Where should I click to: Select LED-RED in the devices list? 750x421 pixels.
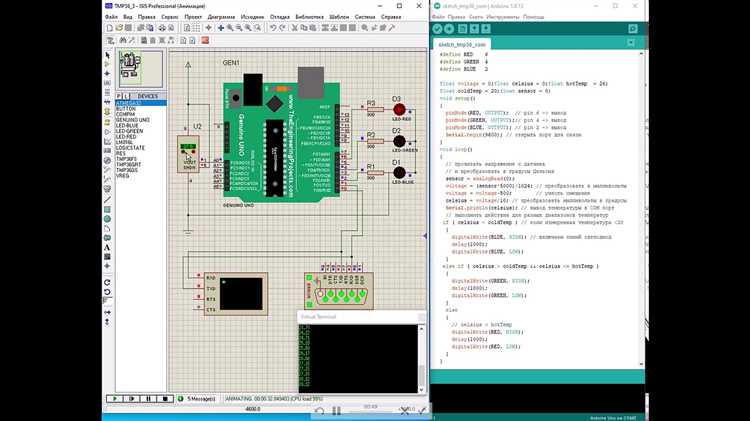pyautogui.click(x=126, y=137)
